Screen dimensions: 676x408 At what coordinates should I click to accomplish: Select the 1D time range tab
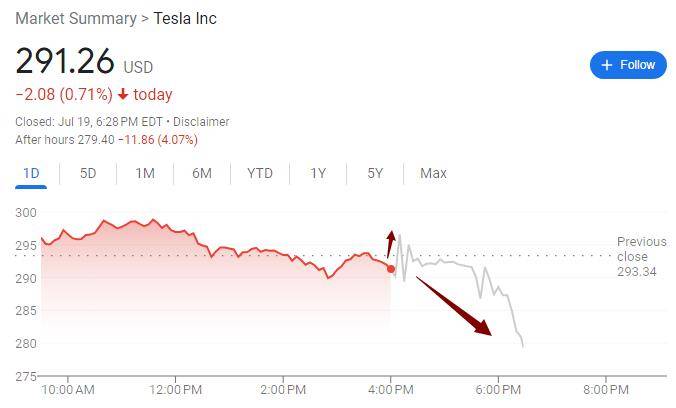pos(31,174)
